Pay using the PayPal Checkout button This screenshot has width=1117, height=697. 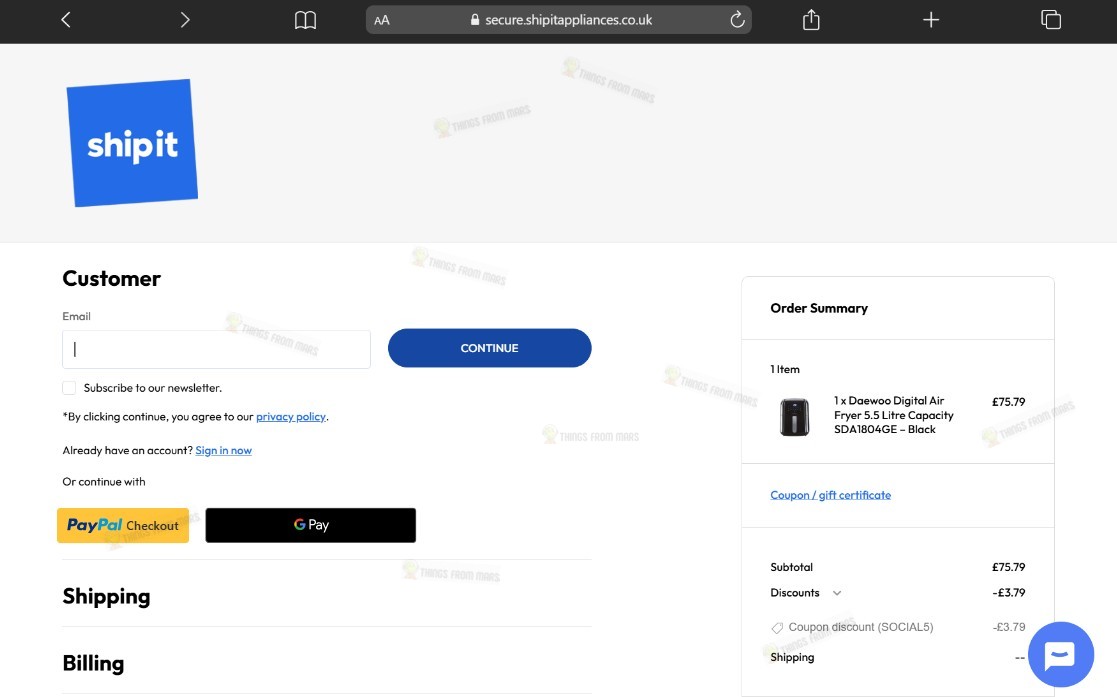point(123,525)
